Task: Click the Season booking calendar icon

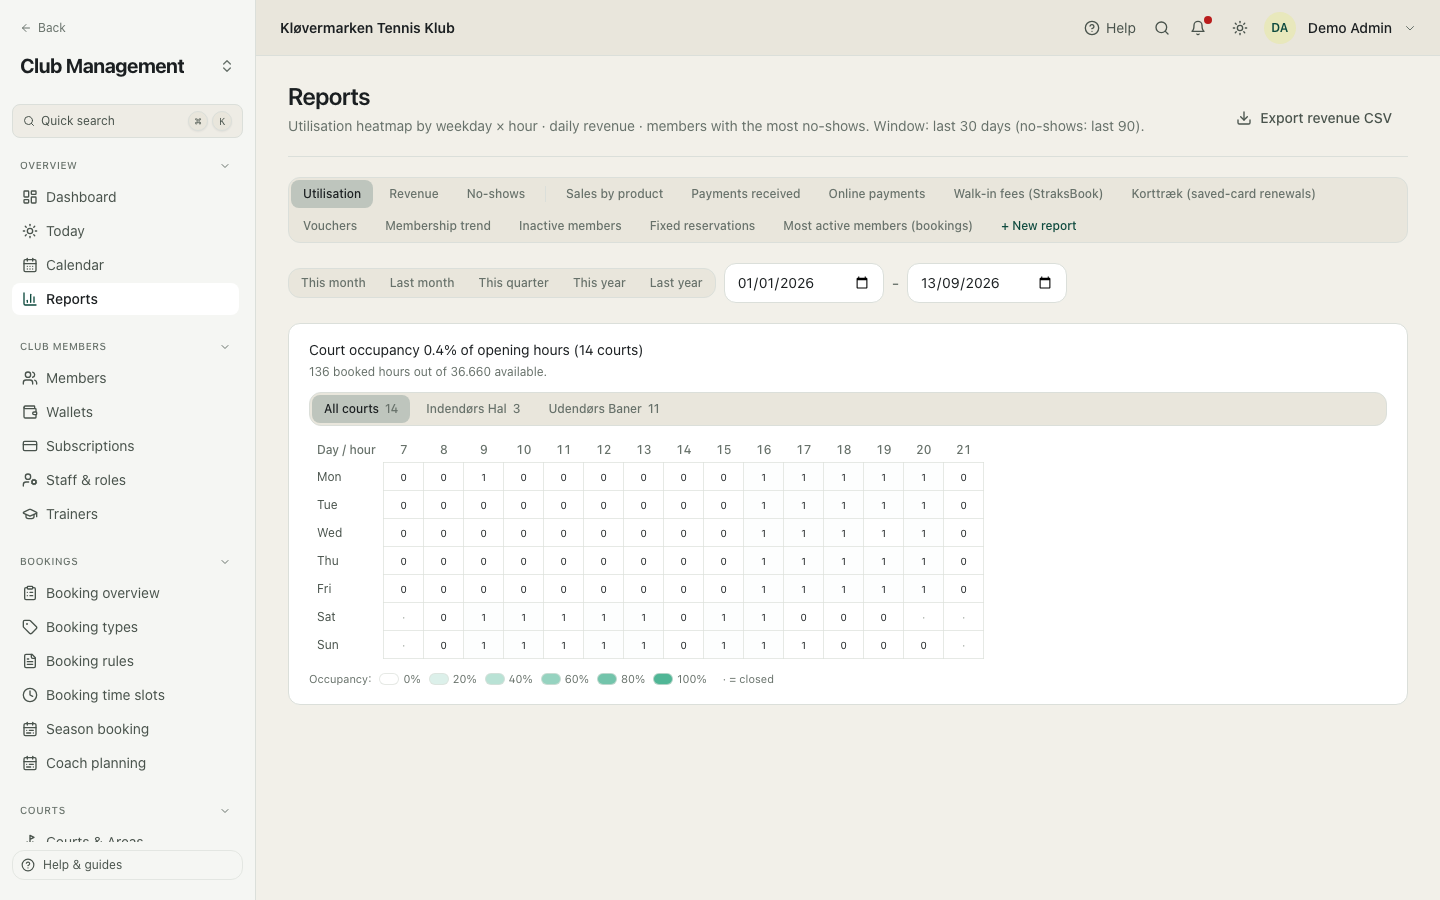Action: click(x=30, y=729)
